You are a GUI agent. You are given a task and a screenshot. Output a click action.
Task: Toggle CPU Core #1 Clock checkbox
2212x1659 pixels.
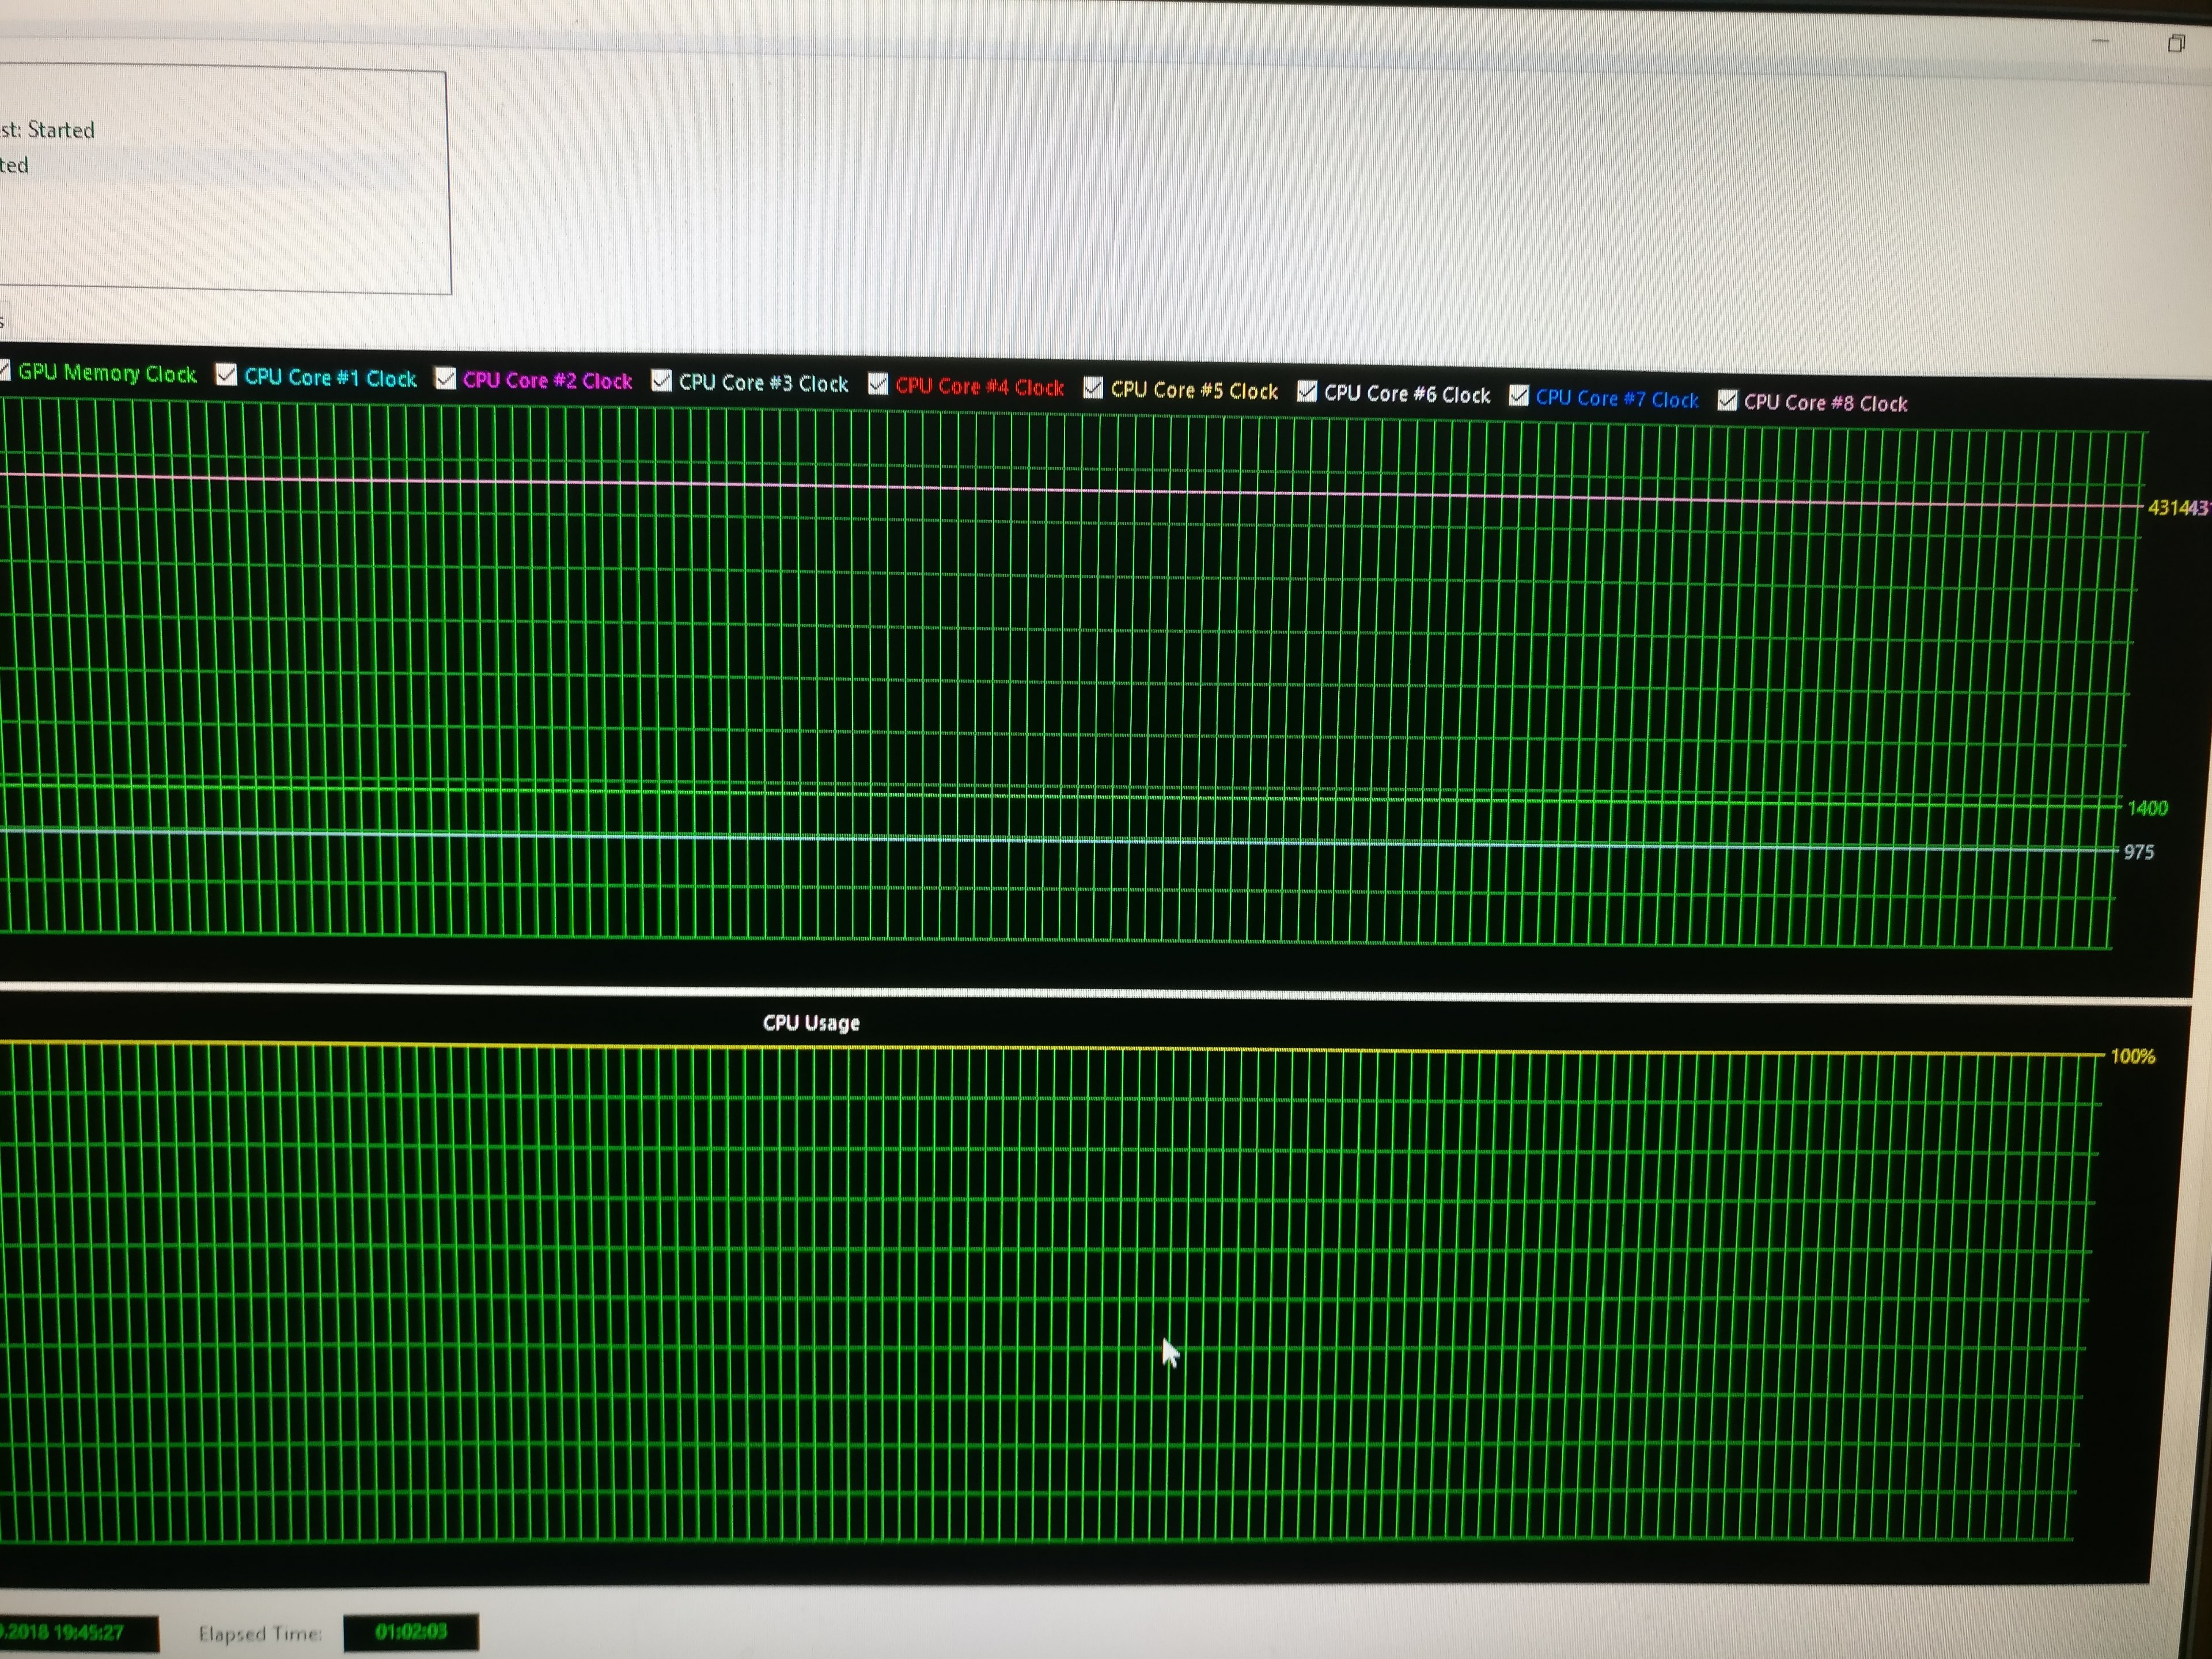click(227, 375)
